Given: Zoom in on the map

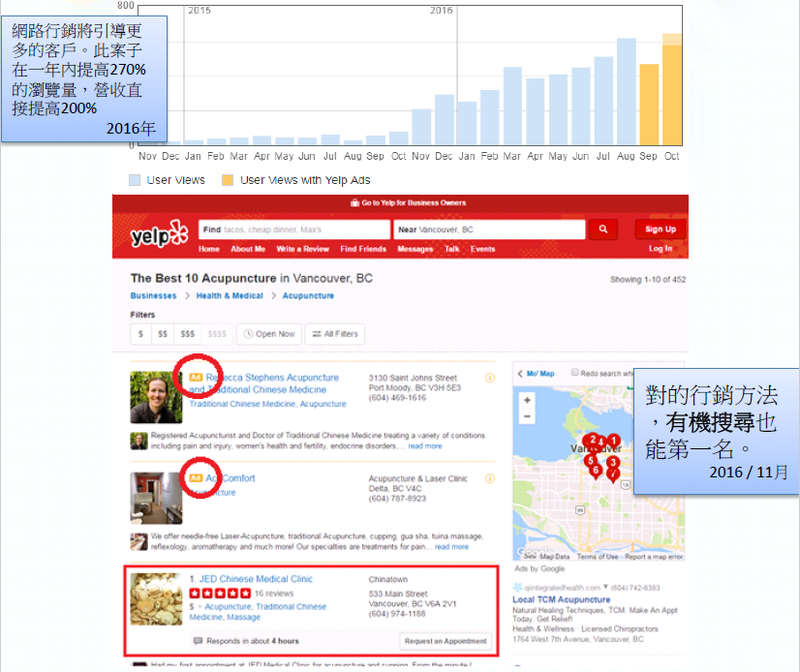Looking at the screenshot, I should (527, 400).
